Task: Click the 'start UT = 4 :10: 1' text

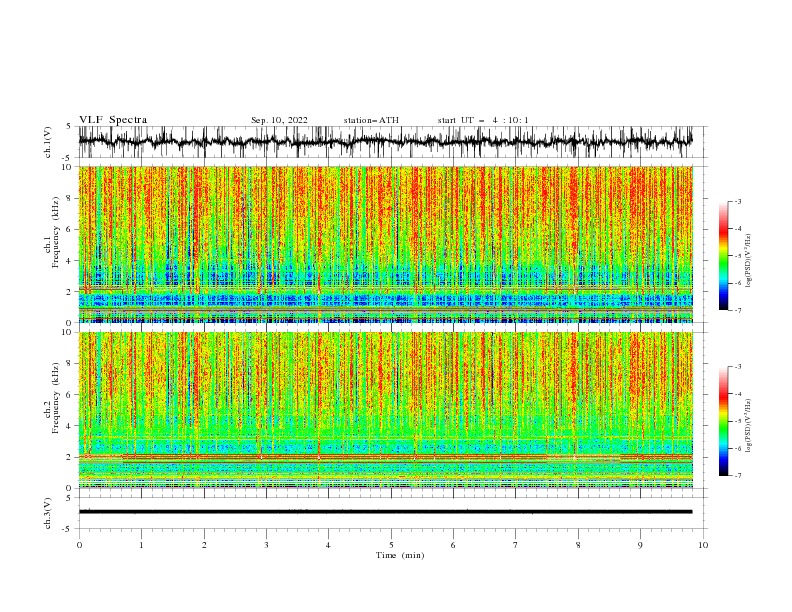Action: 483,120
